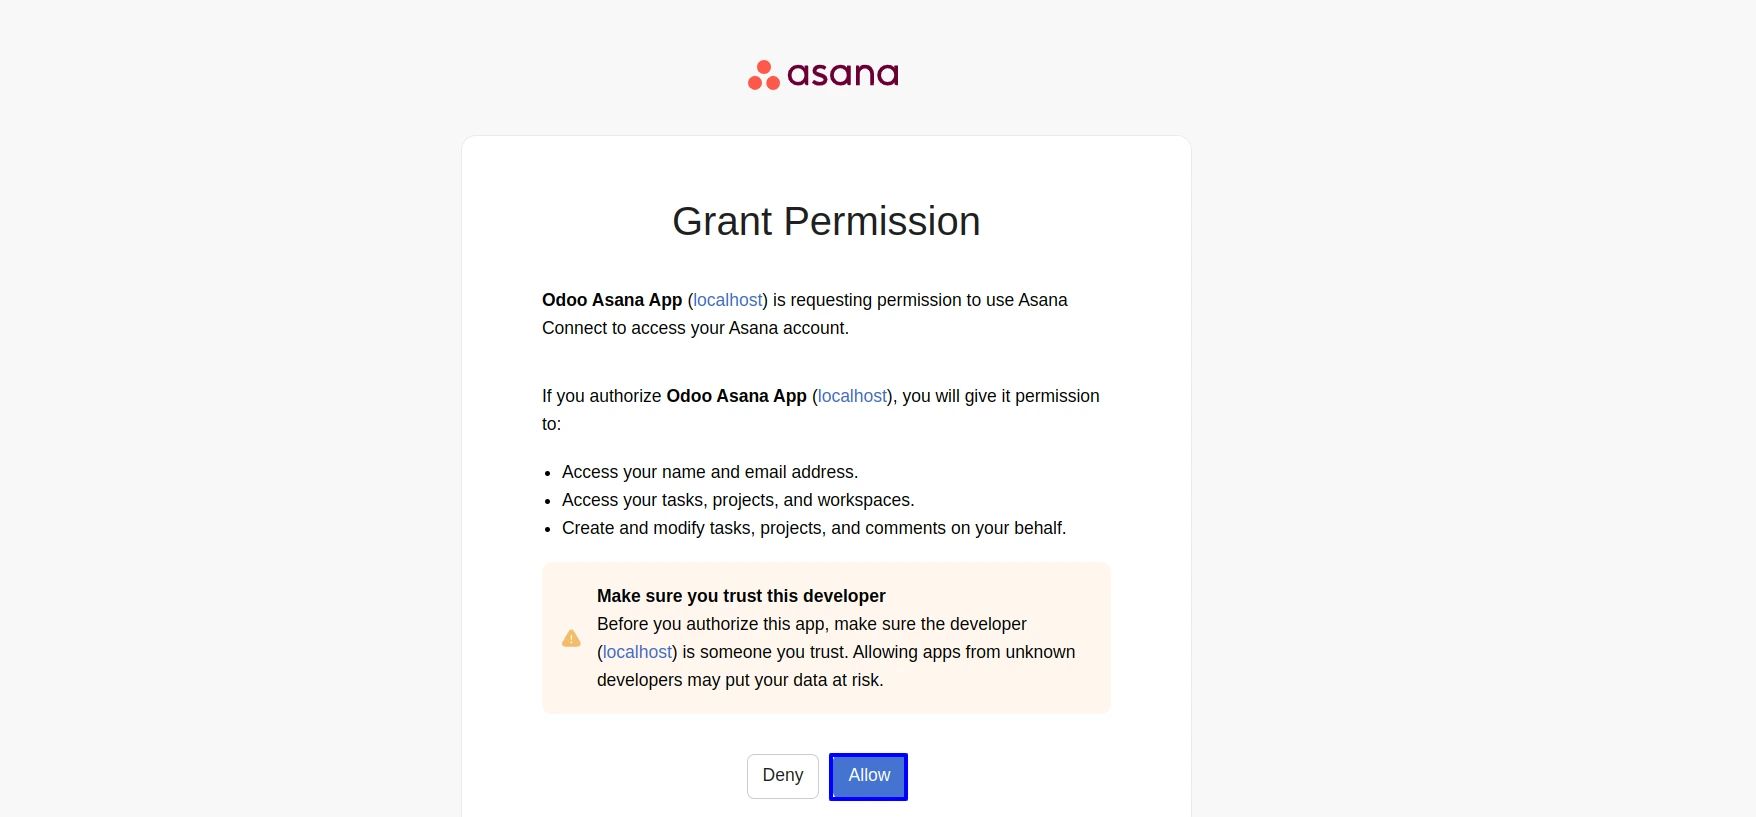The width and height of the screenshot is (1756, 817).
Task: Click "Make sure you trust this developer" heading
Action: point(741,596)
